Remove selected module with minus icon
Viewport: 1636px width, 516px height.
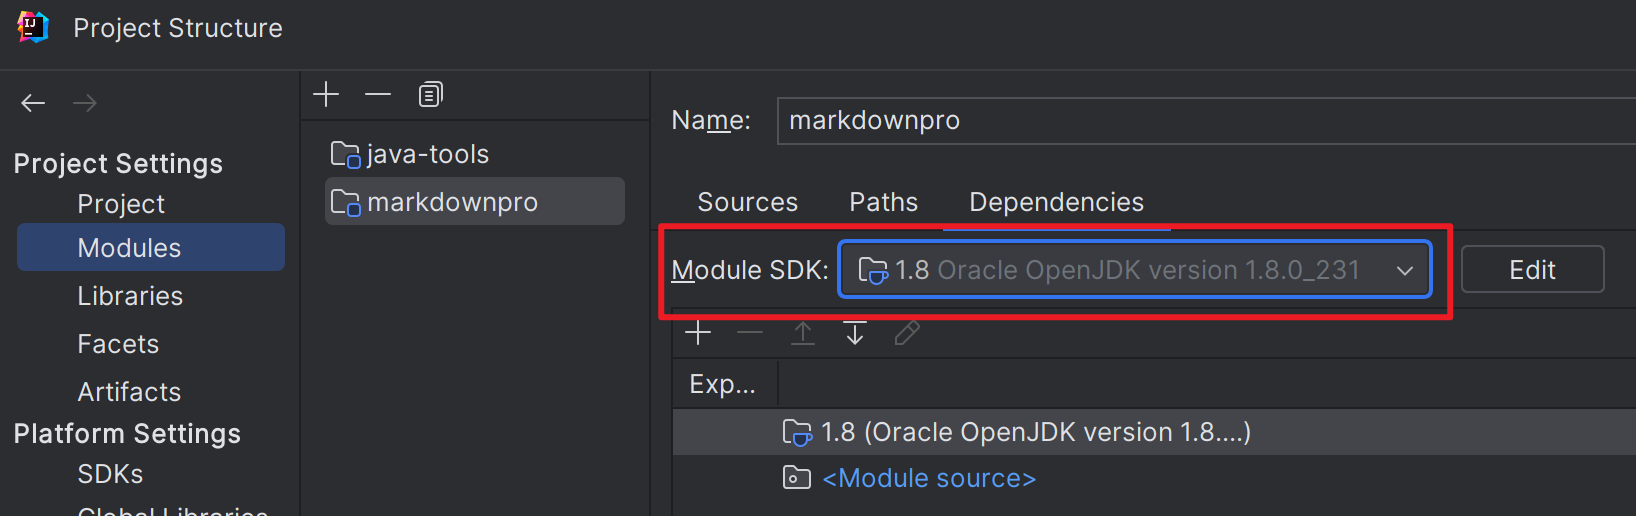tap(378, 95)
